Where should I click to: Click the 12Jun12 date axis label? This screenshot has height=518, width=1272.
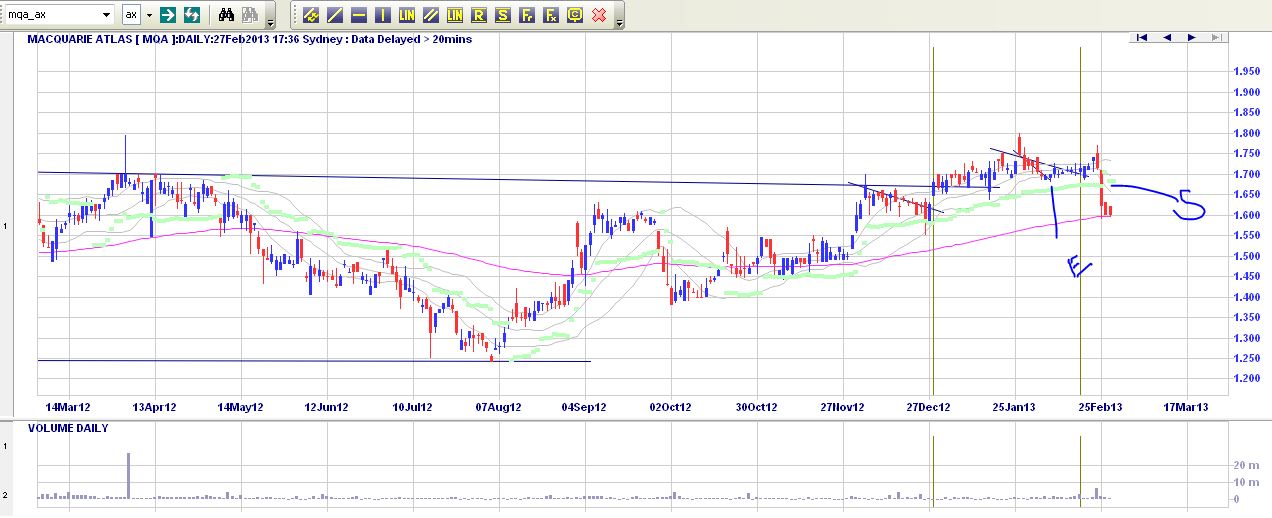326,408
